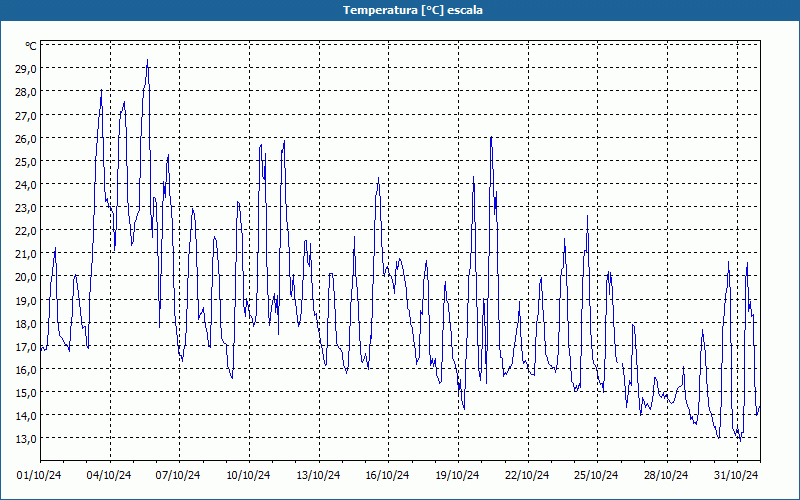This screenshot has height=500, width=800.
Task: Click the 04/10/24 date label
Action: pos(109,475)
